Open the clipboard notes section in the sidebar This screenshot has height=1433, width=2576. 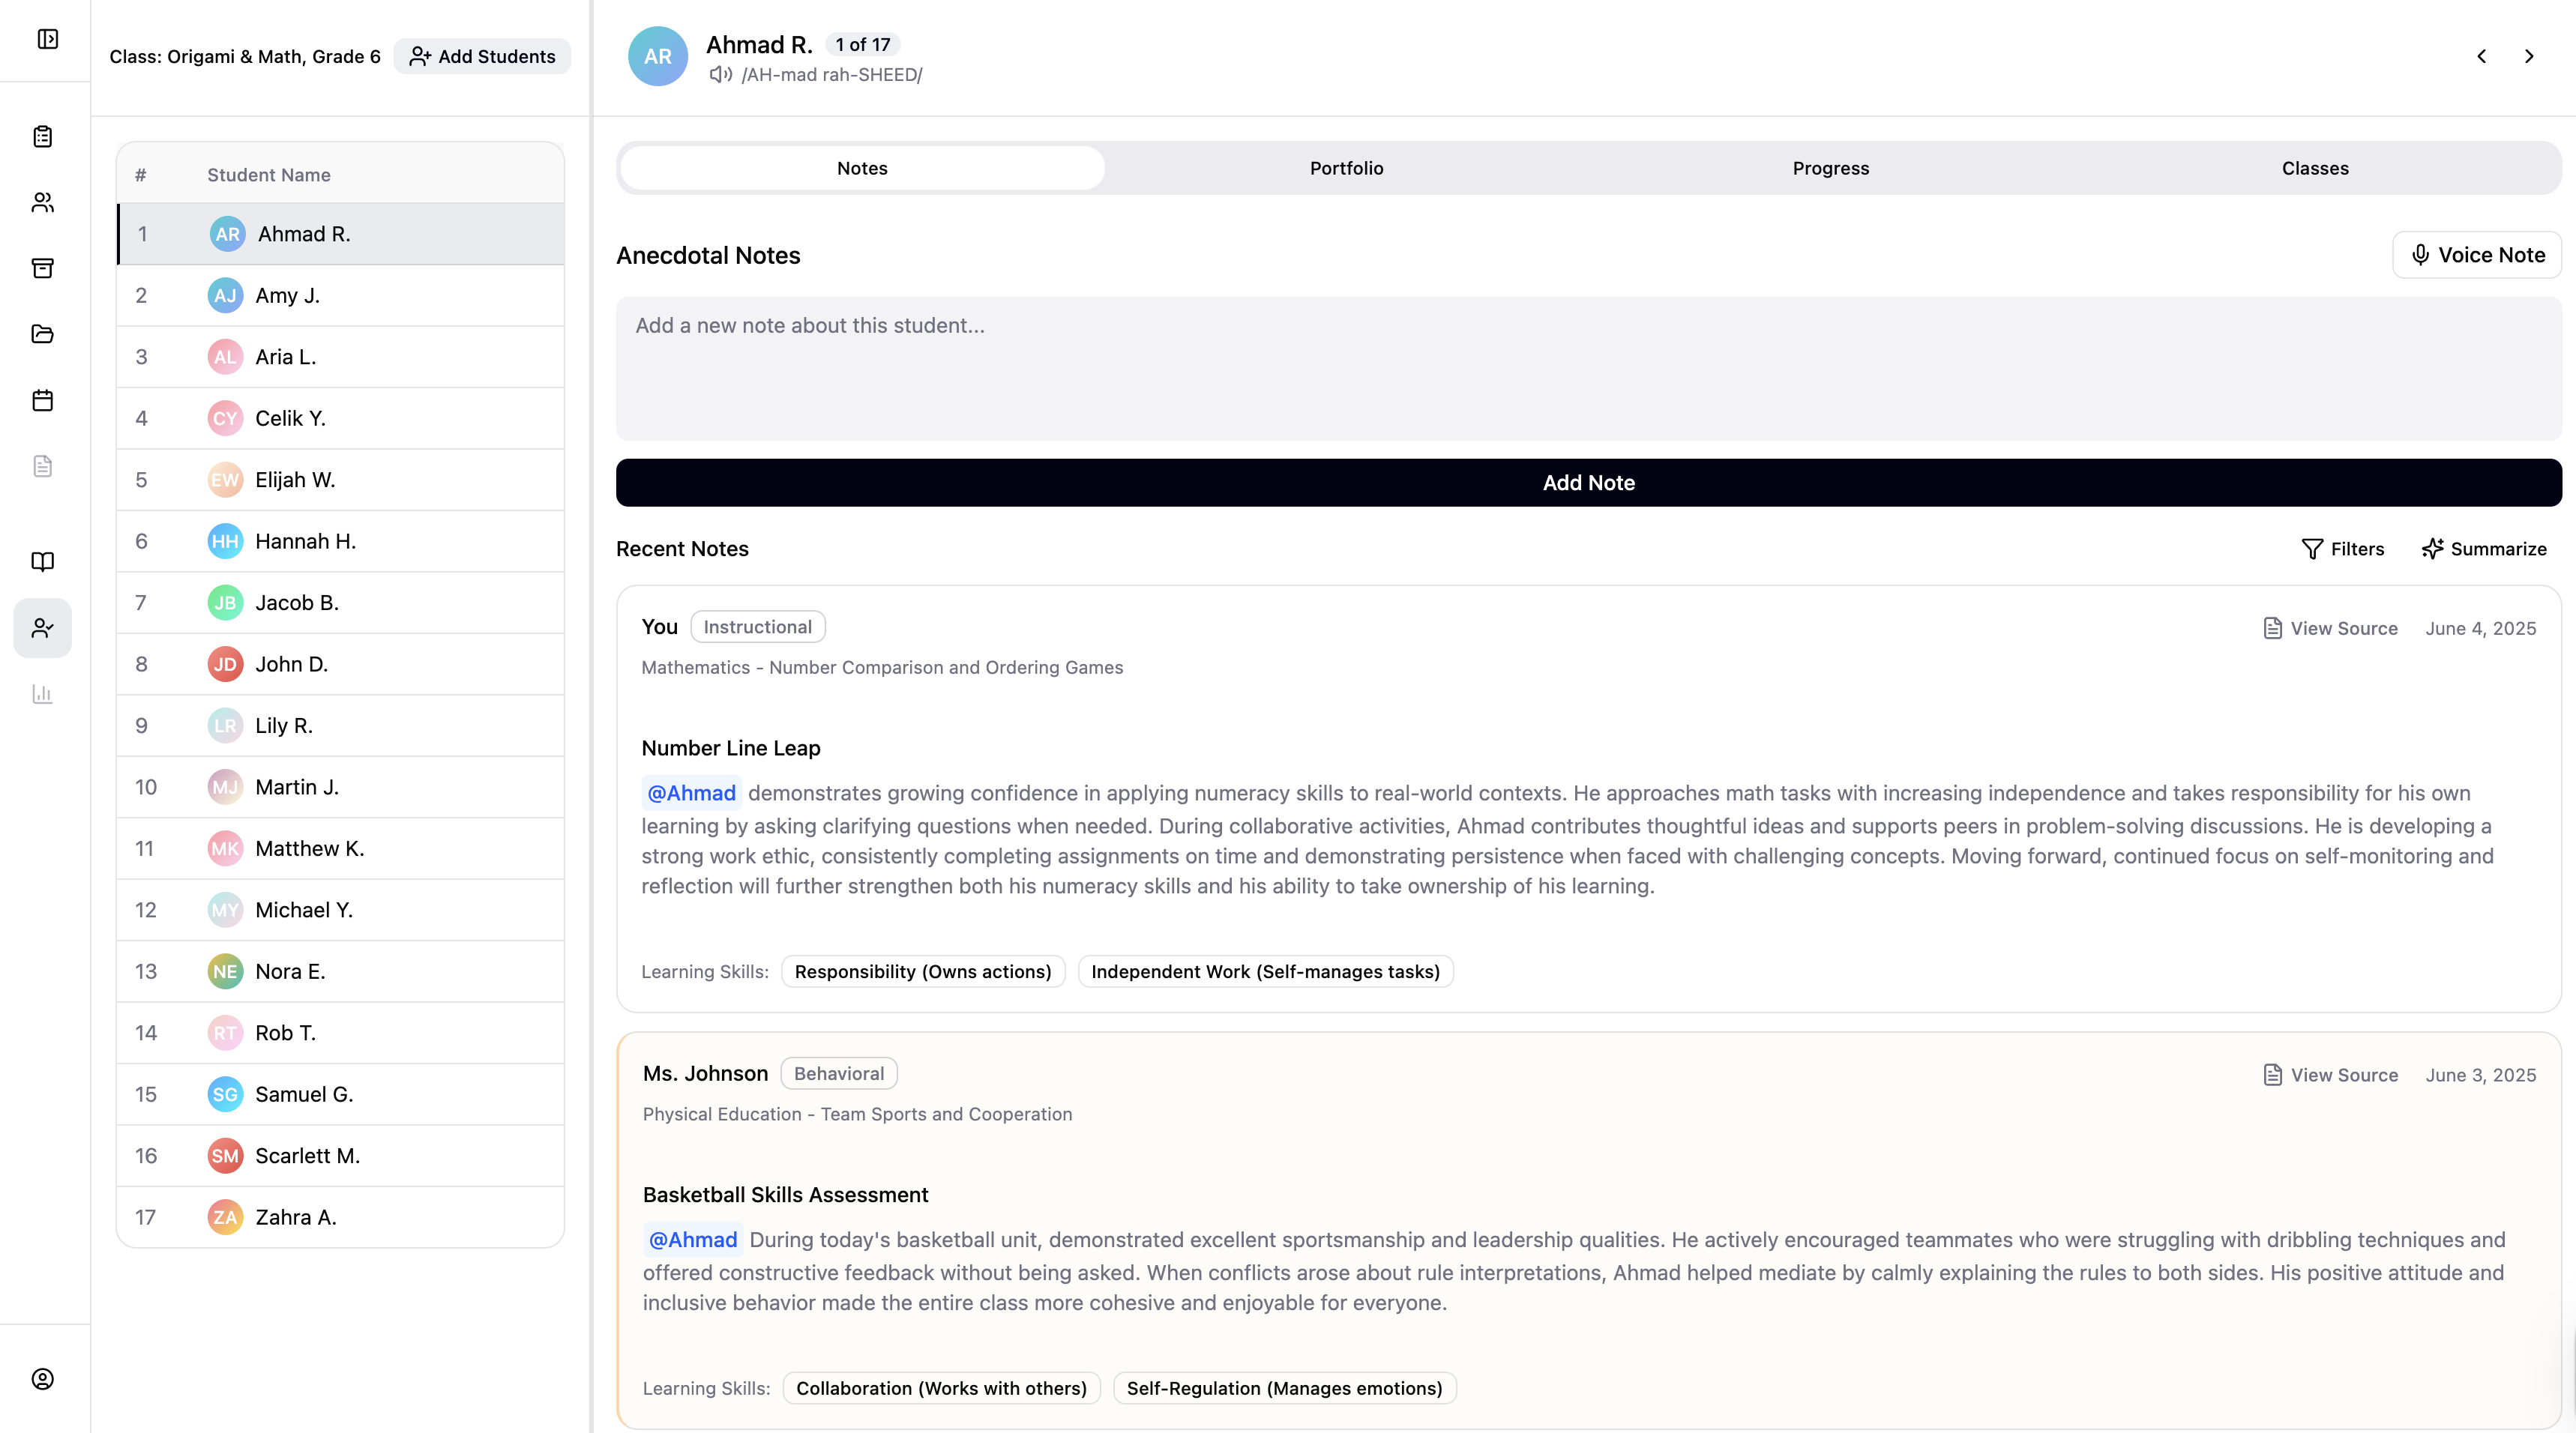[43, 137]
